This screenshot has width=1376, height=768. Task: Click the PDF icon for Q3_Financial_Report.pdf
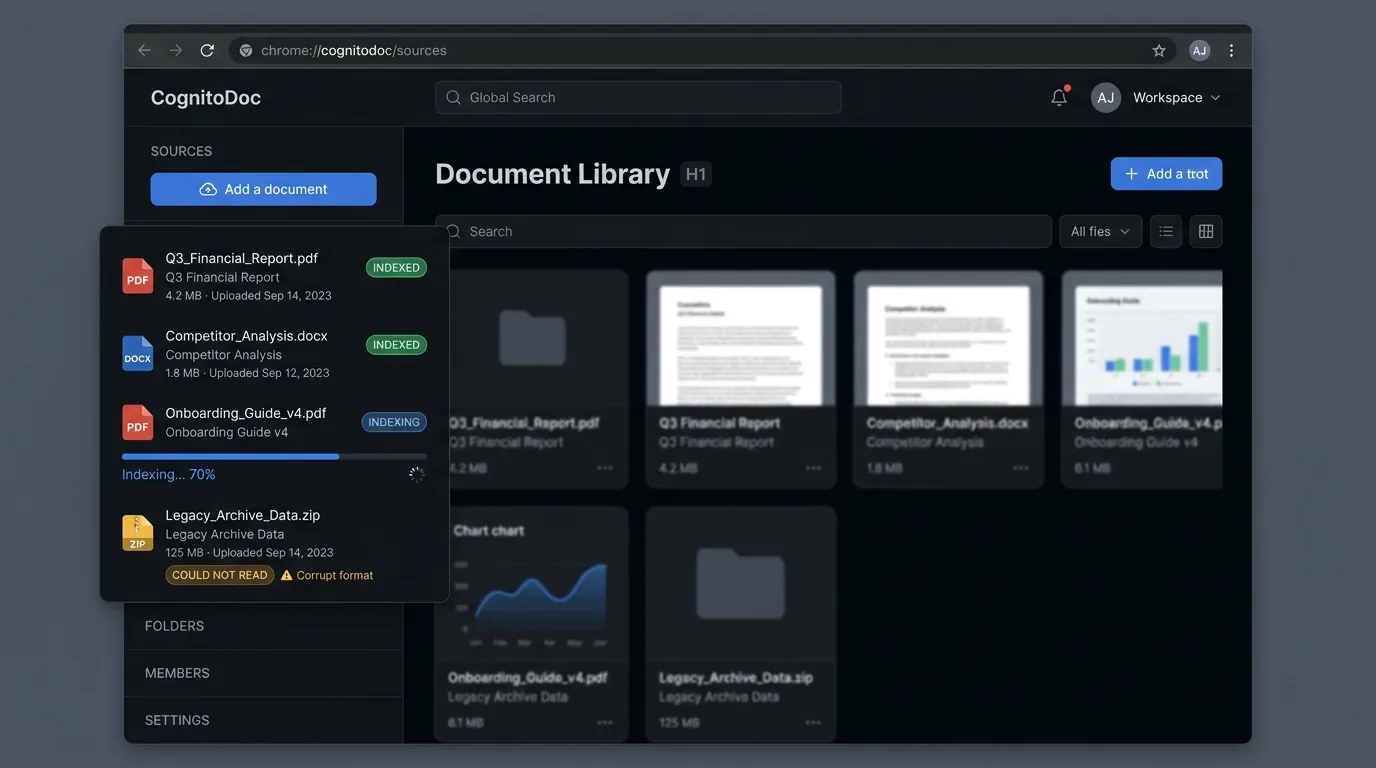tap(138, 276)
